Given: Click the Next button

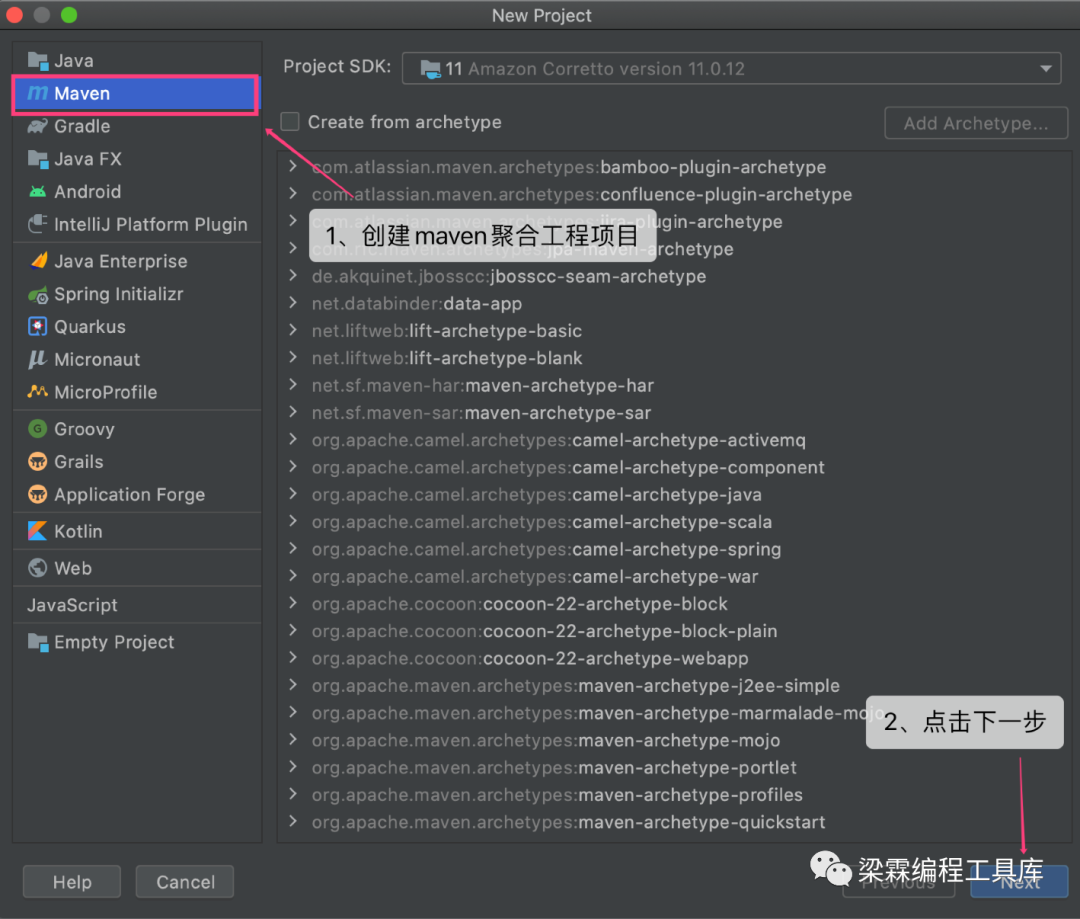Looking at the screenshot, I should (1019, 882).
